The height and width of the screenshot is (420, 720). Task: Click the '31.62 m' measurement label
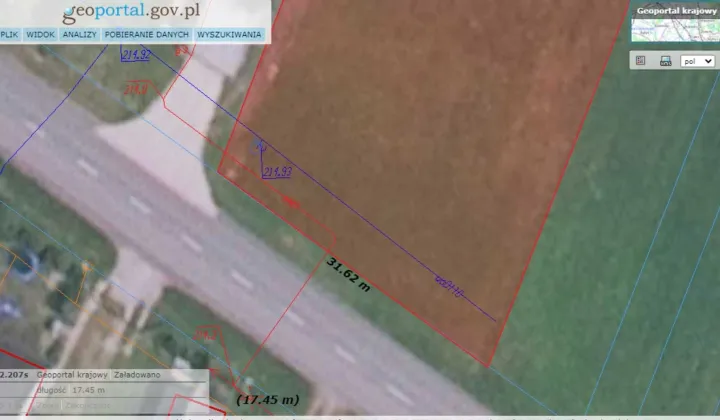pyautogui.click(x=348, y=274)
